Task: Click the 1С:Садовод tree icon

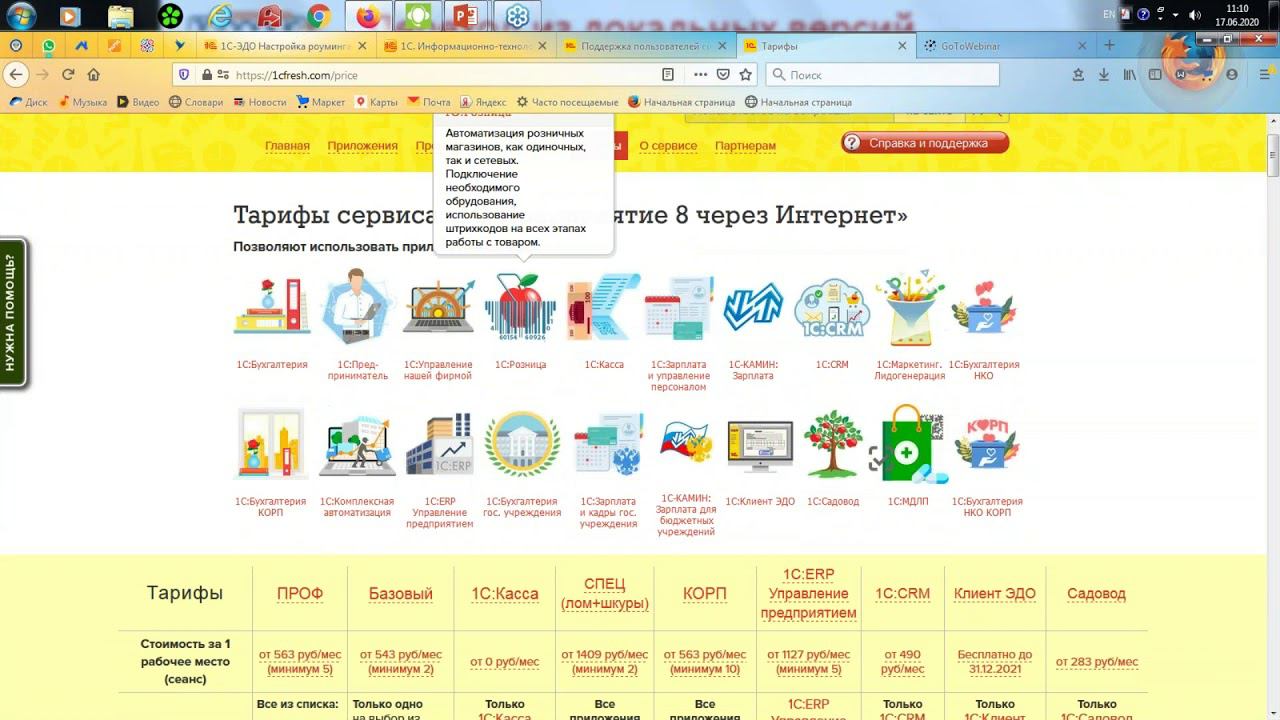Action: point(833,444)
